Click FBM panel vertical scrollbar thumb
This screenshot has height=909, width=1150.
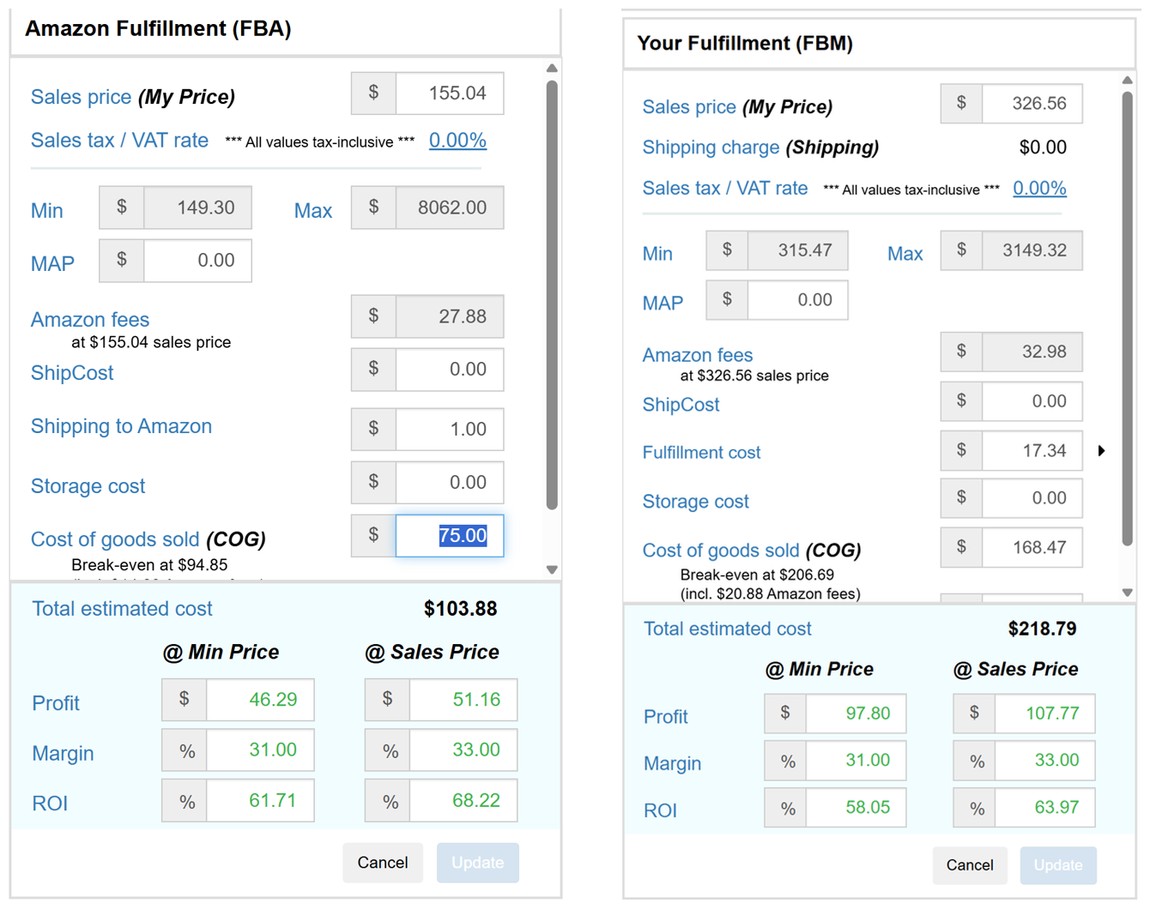coord(1128,319)
